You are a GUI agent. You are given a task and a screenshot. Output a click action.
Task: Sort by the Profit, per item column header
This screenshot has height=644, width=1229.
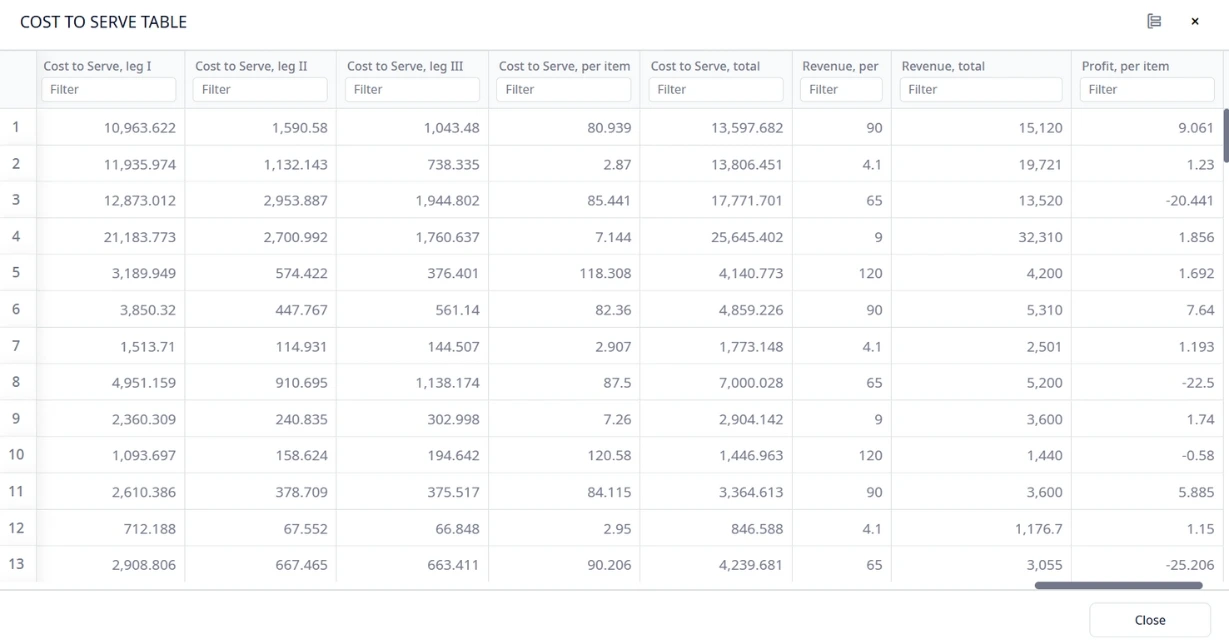(x=1125, y=66)
